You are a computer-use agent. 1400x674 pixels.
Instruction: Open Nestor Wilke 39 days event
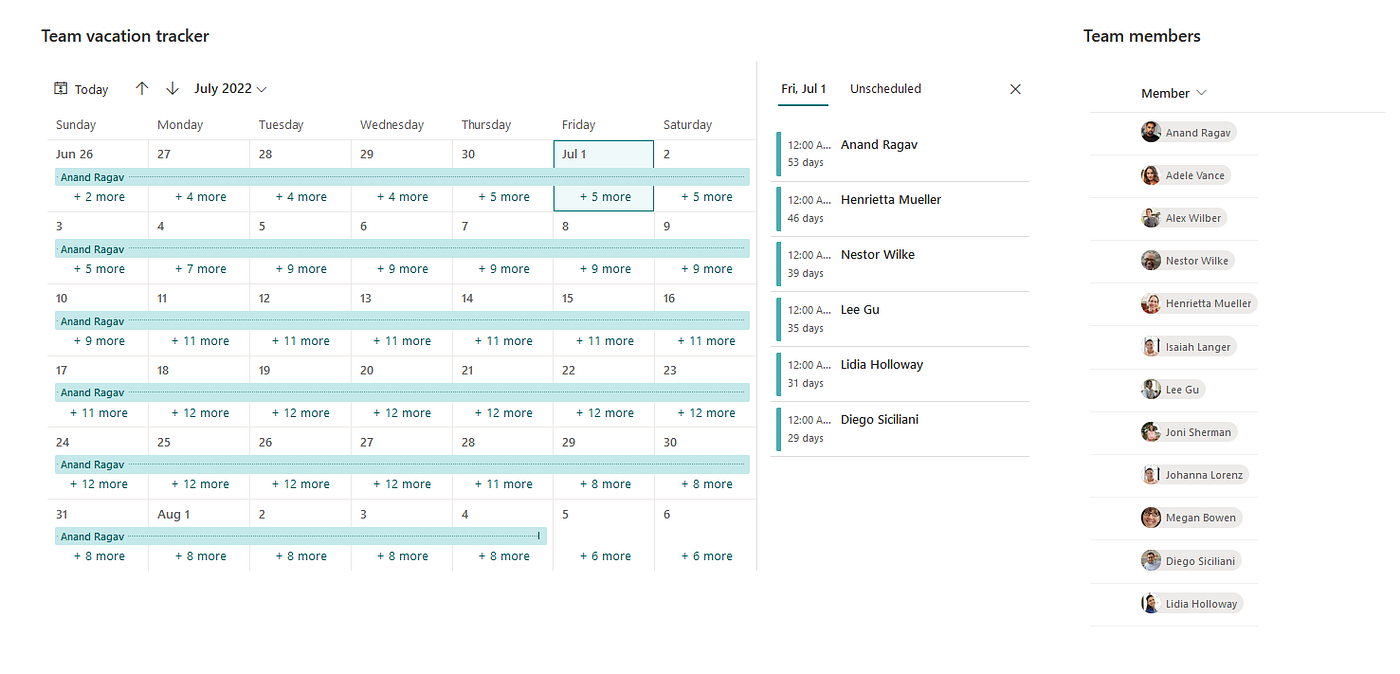pyautogui.click(x=903, y=264)
